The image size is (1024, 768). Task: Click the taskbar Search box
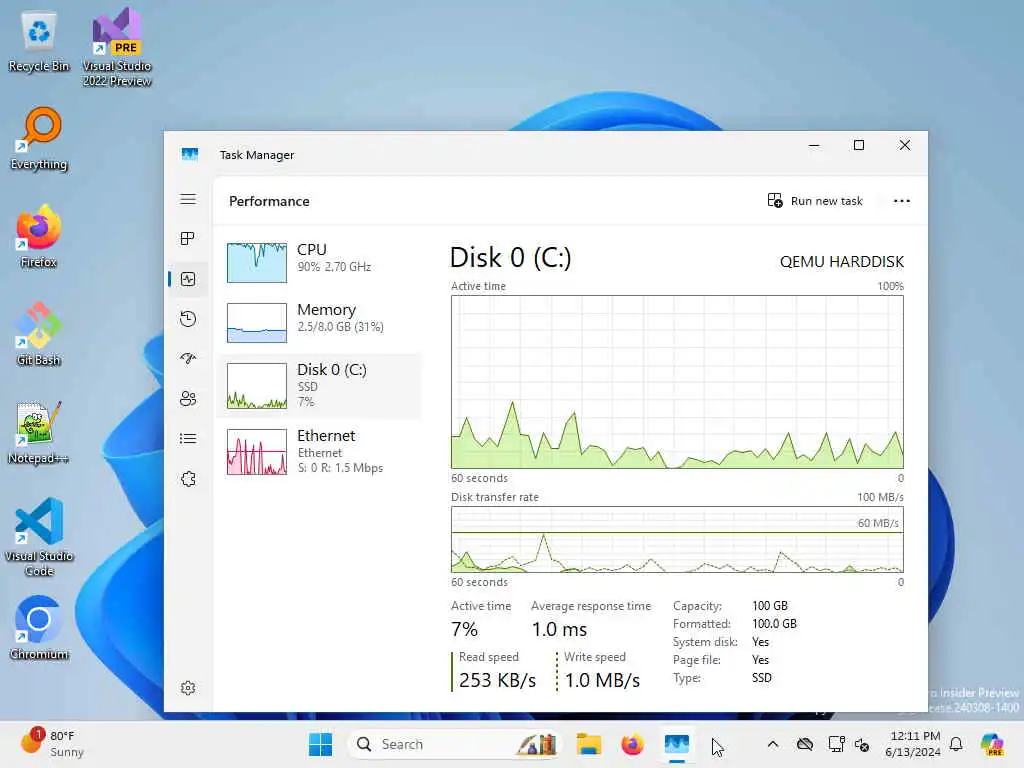[x=455, y=744]
